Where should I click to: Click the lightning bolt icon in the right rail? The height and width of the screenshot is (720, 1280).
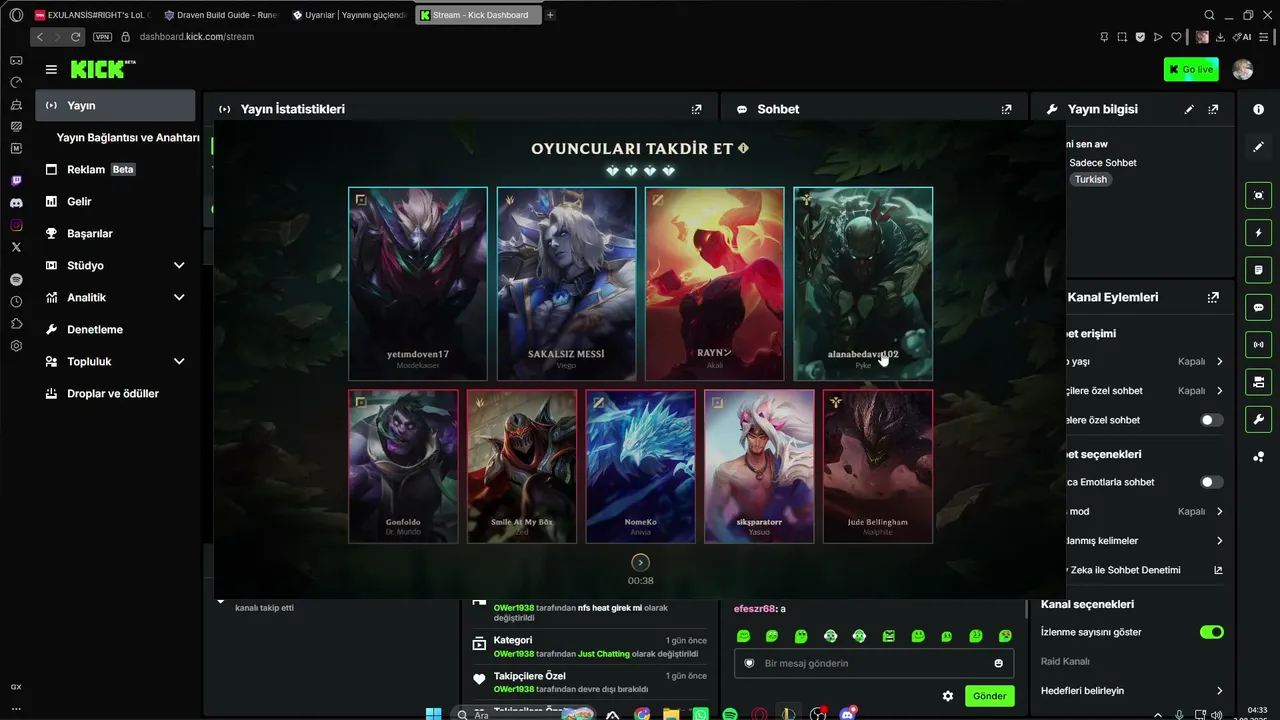pos(1258,233)
